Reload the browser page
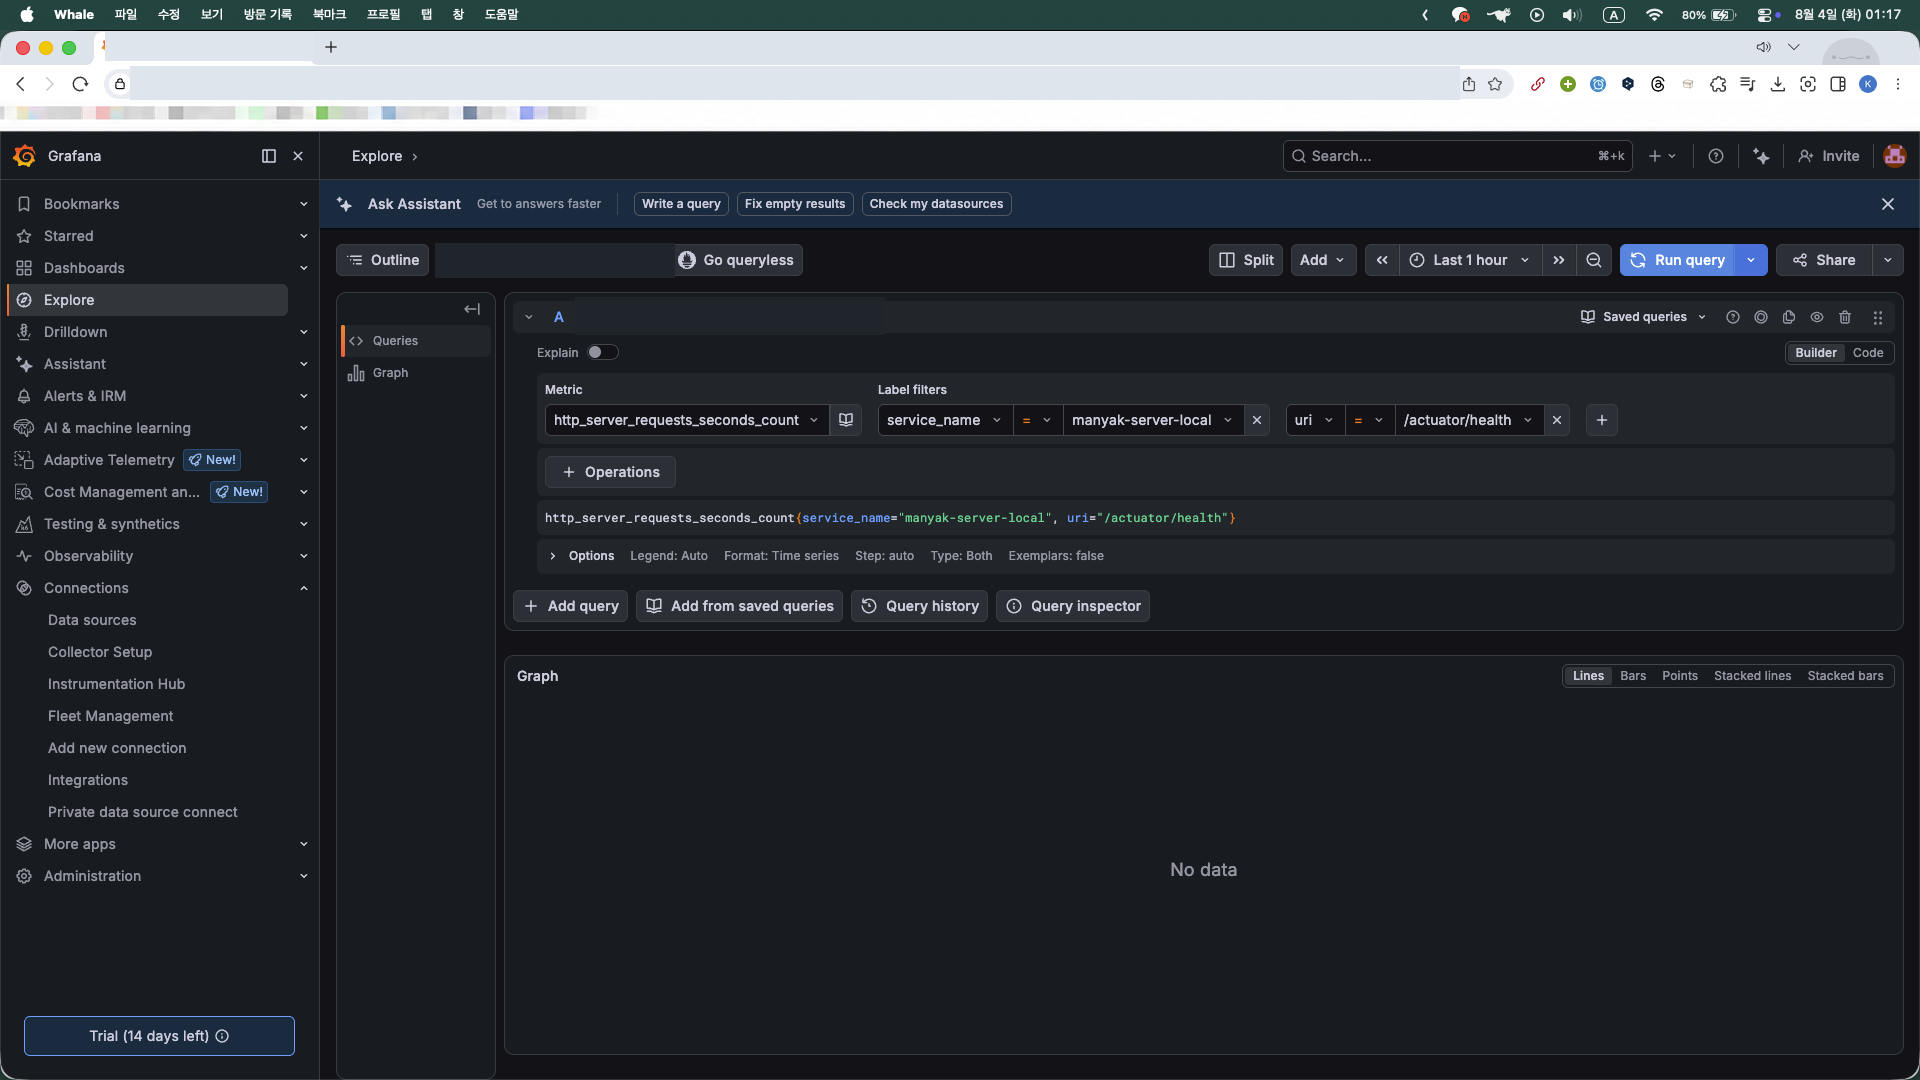Screen dimensions: 1920x1080 [x=81, y=84]
